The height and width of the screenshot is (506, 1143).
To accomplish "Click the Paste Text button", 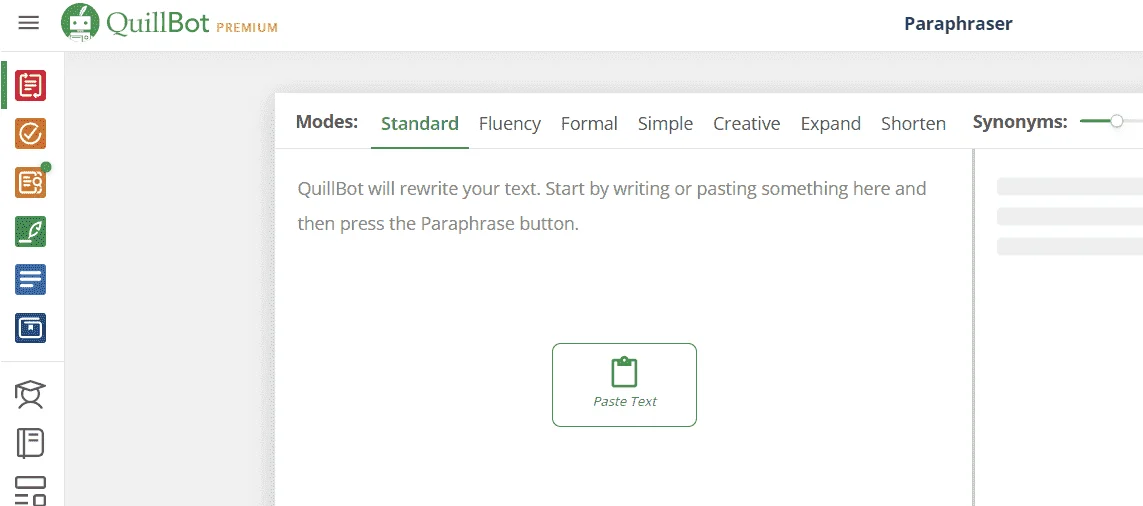I will coord(624,385).
